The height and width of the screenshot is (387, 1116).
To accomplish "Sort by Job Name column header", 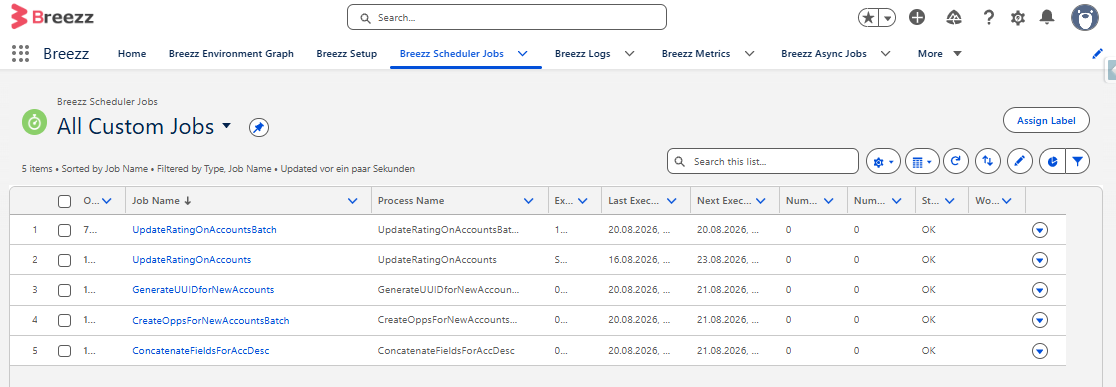I will (x=162, y=201).
